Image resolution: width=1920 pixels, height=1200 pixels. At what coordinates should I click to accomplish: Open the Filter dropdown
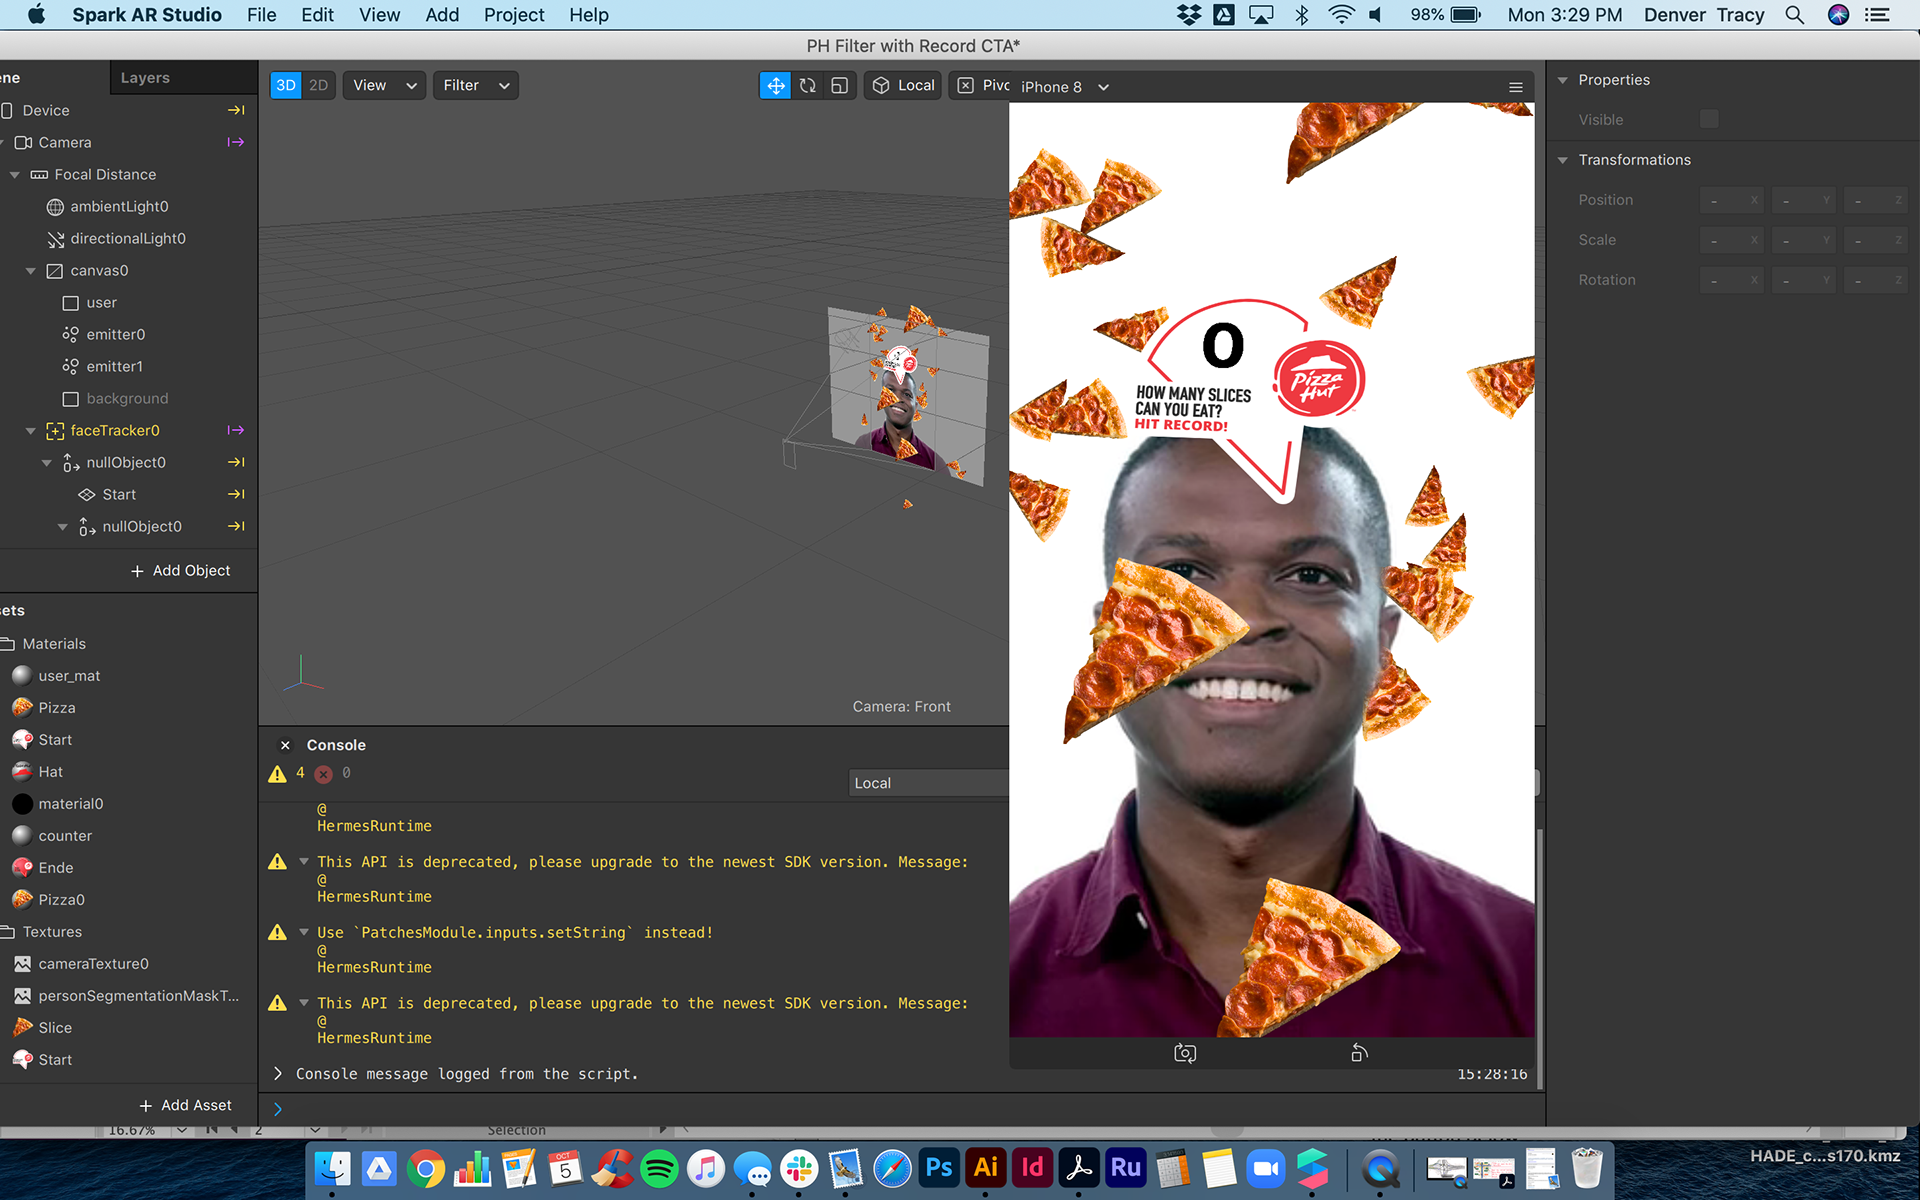click(476, 86)
